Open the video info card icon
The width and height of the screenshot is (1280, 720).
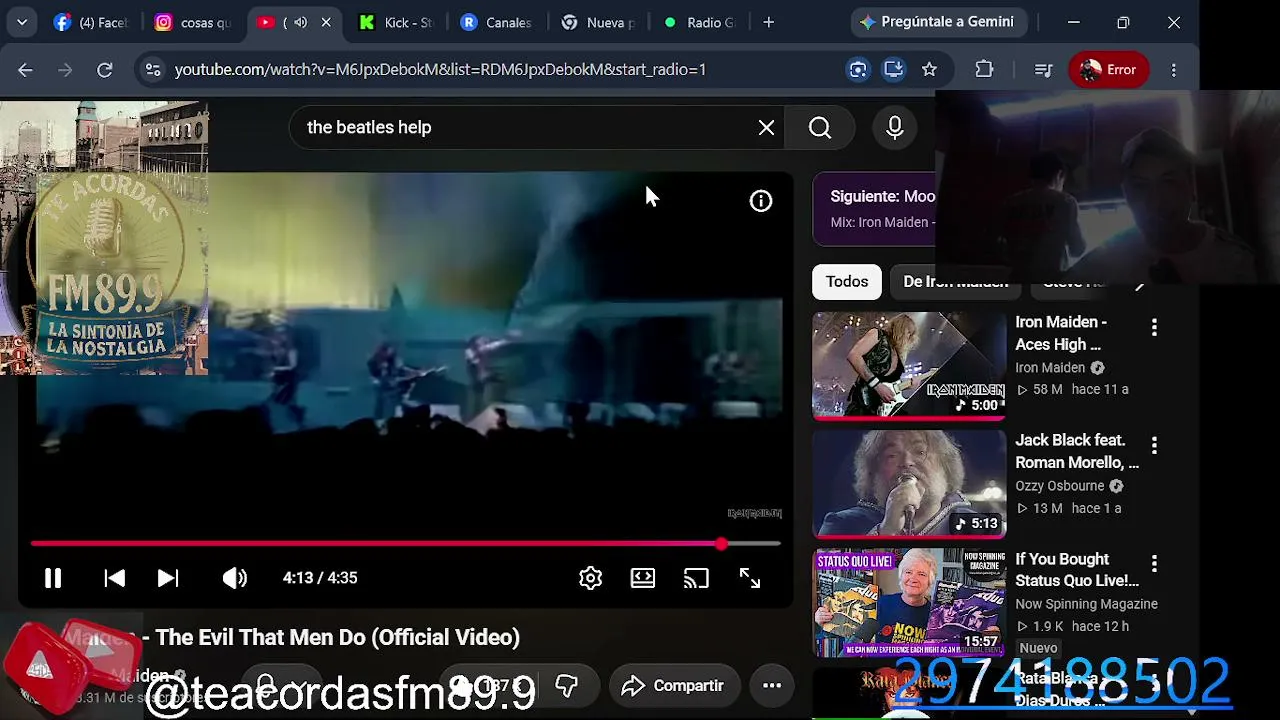pyautogui.click(x=761, y=201)
